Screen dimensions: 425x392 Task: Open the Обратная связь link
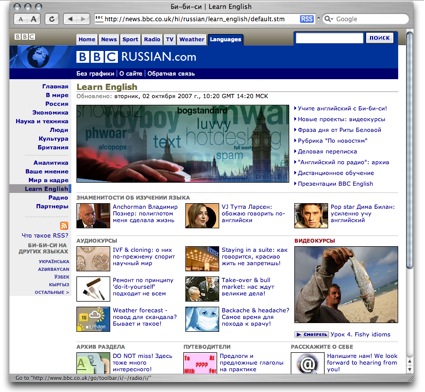[x=171, y=74]
